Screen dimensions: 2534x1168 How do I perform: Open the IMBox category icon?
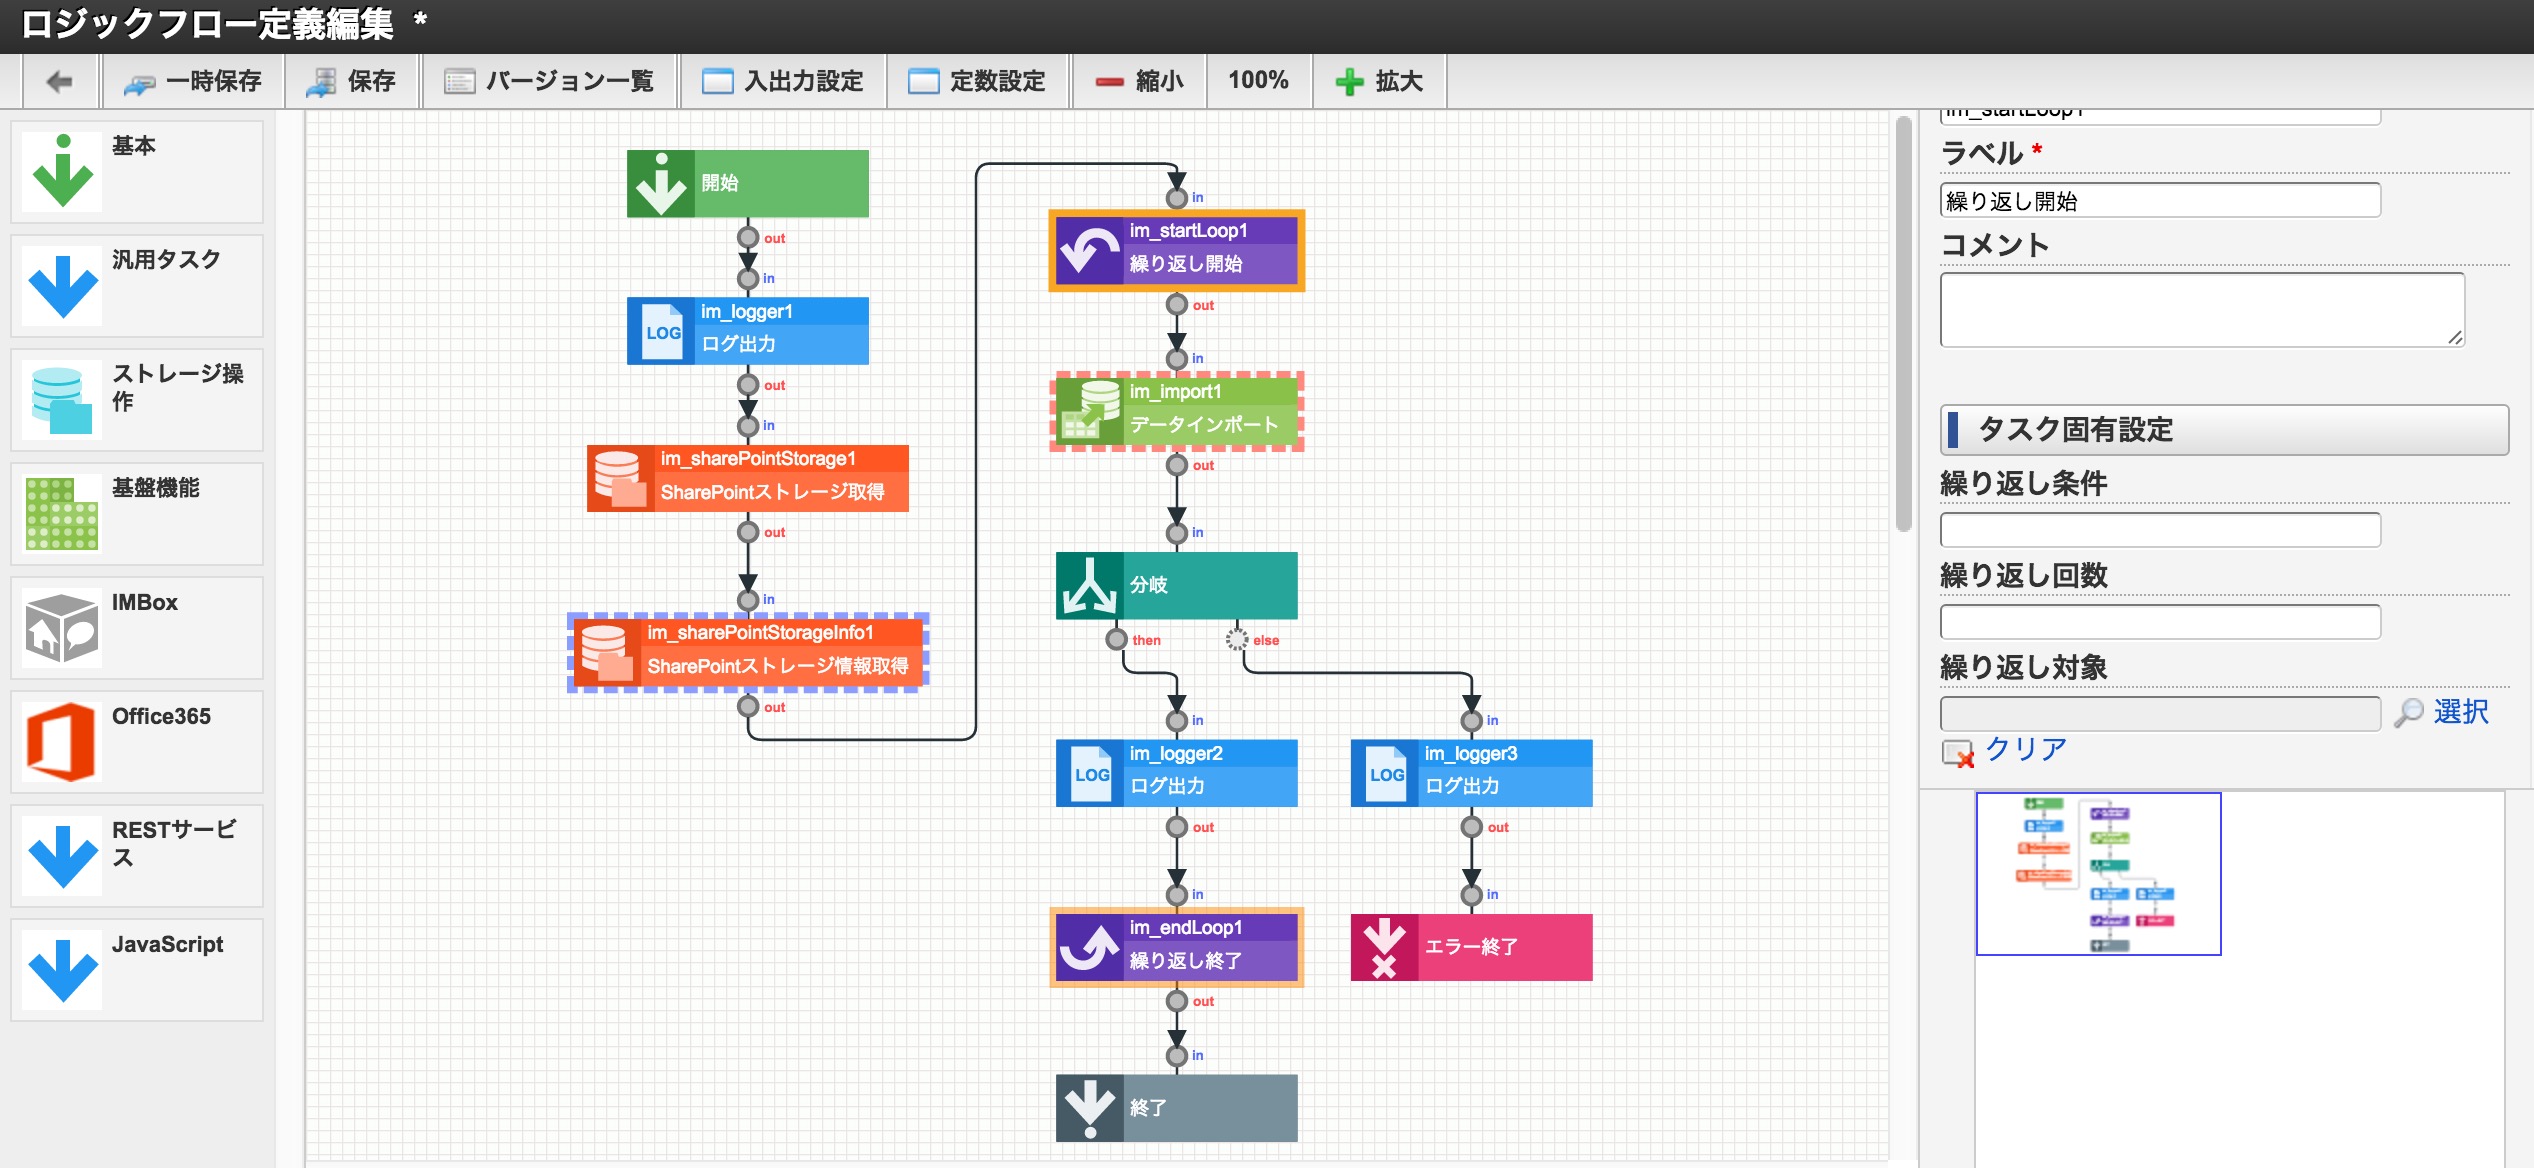click(x=61, y=627)
